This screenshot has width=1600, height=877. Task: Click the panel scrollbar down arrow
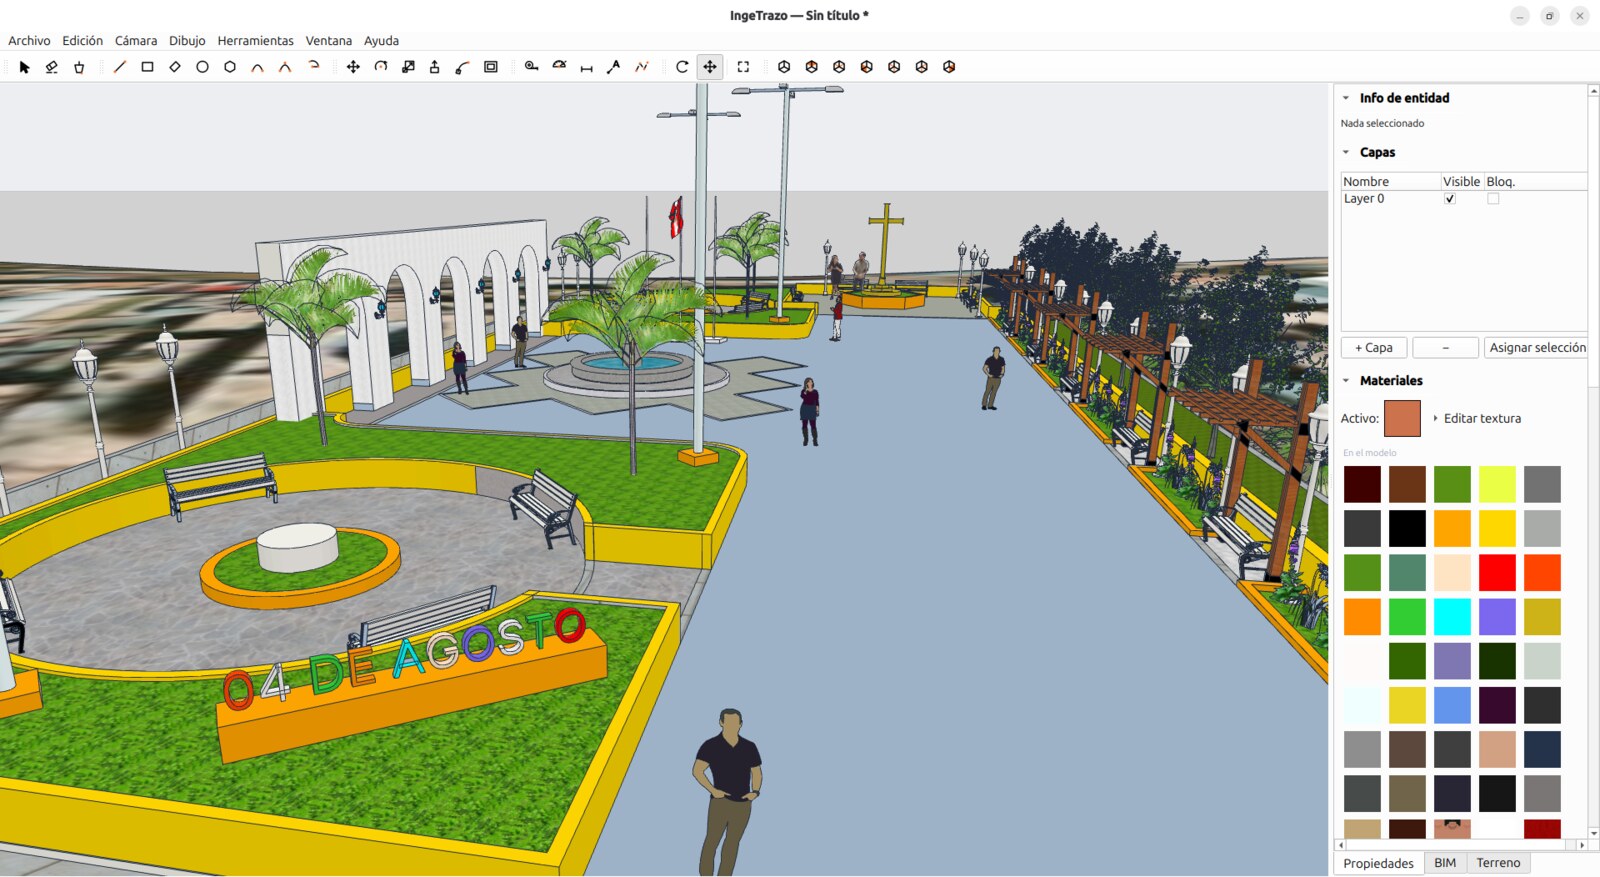pyautogui.click(x=1594, y=833)
